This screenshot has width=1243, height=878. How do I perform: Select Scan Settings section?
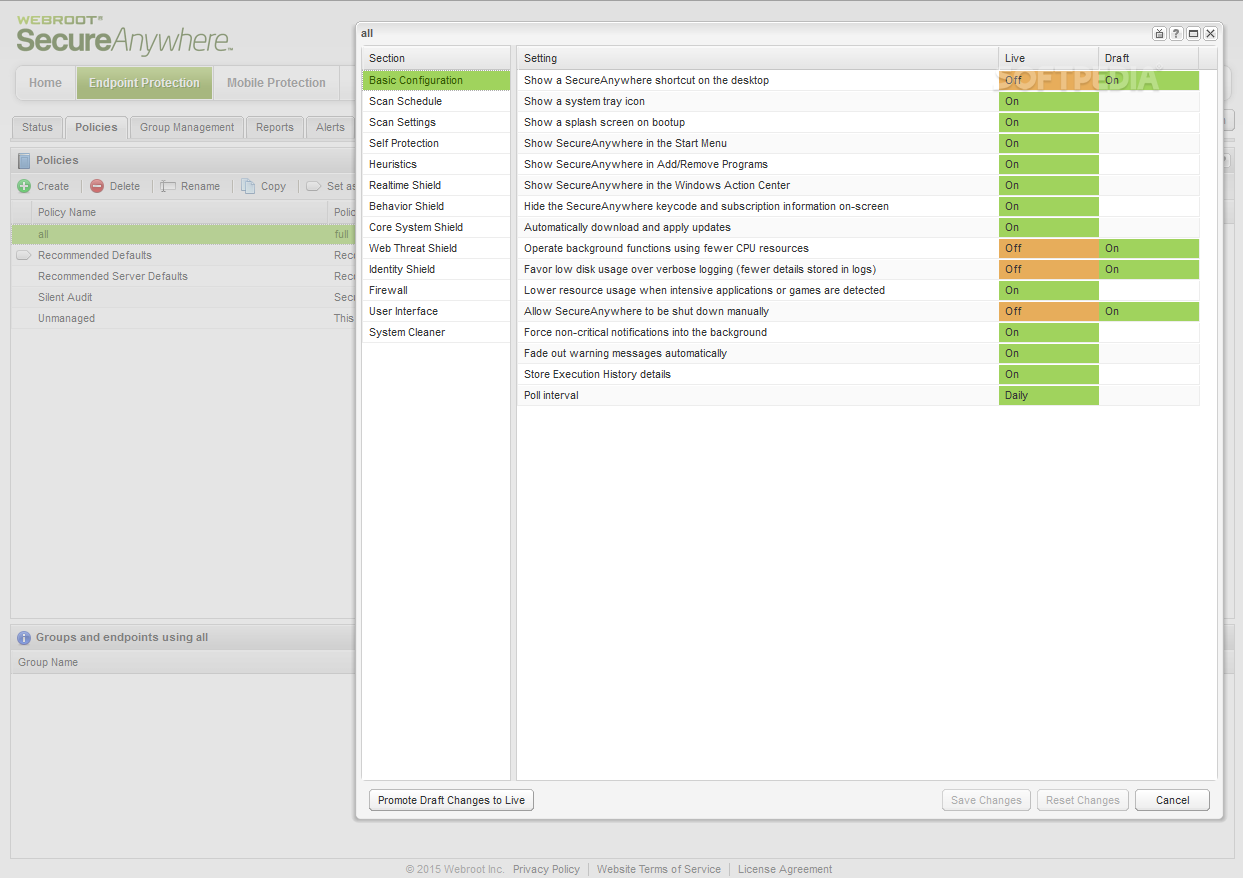436,122
